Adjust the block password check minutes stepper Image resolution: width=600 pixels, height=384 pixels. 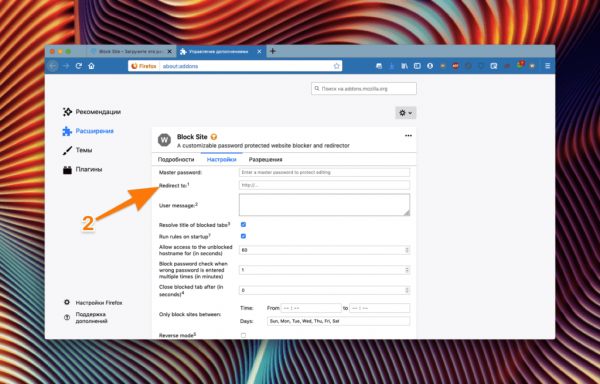tap(407, 270)
